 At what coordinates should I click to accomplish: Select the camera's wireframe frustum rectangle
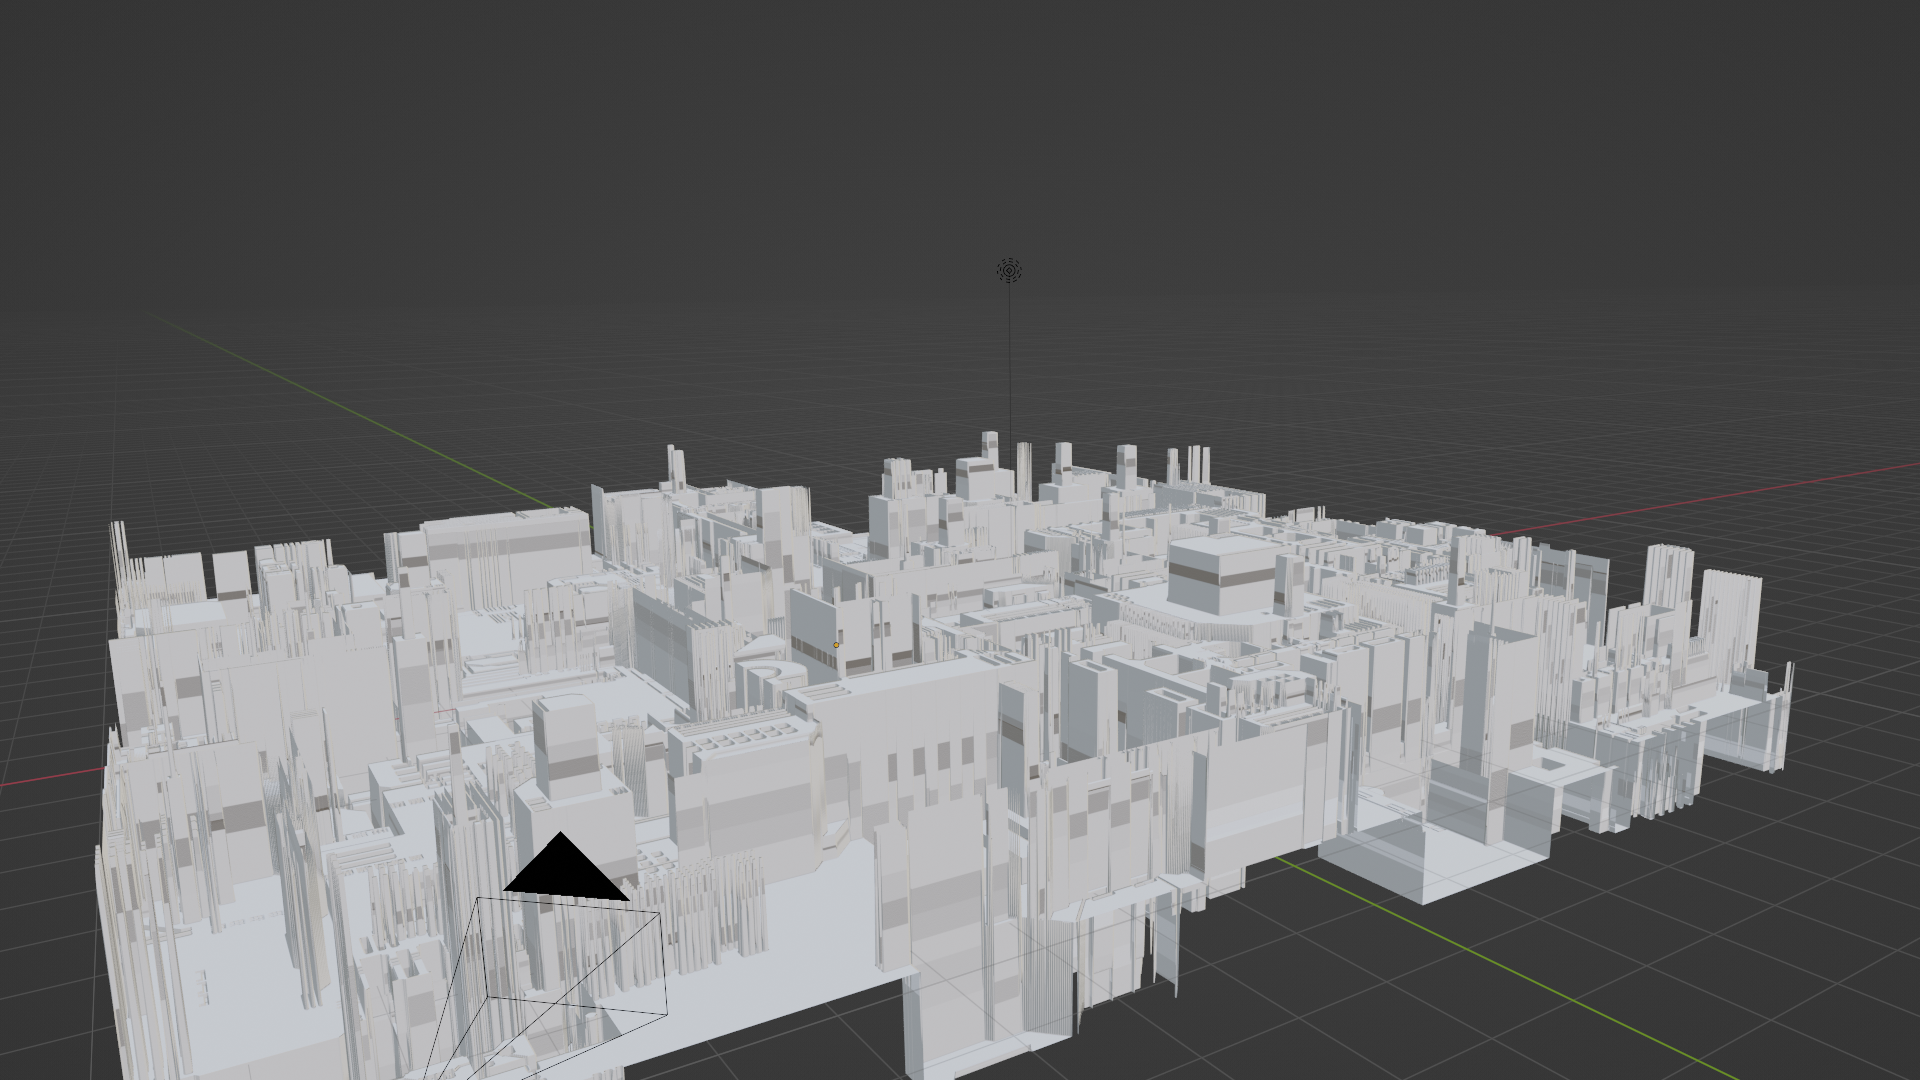tap(664, 960)
